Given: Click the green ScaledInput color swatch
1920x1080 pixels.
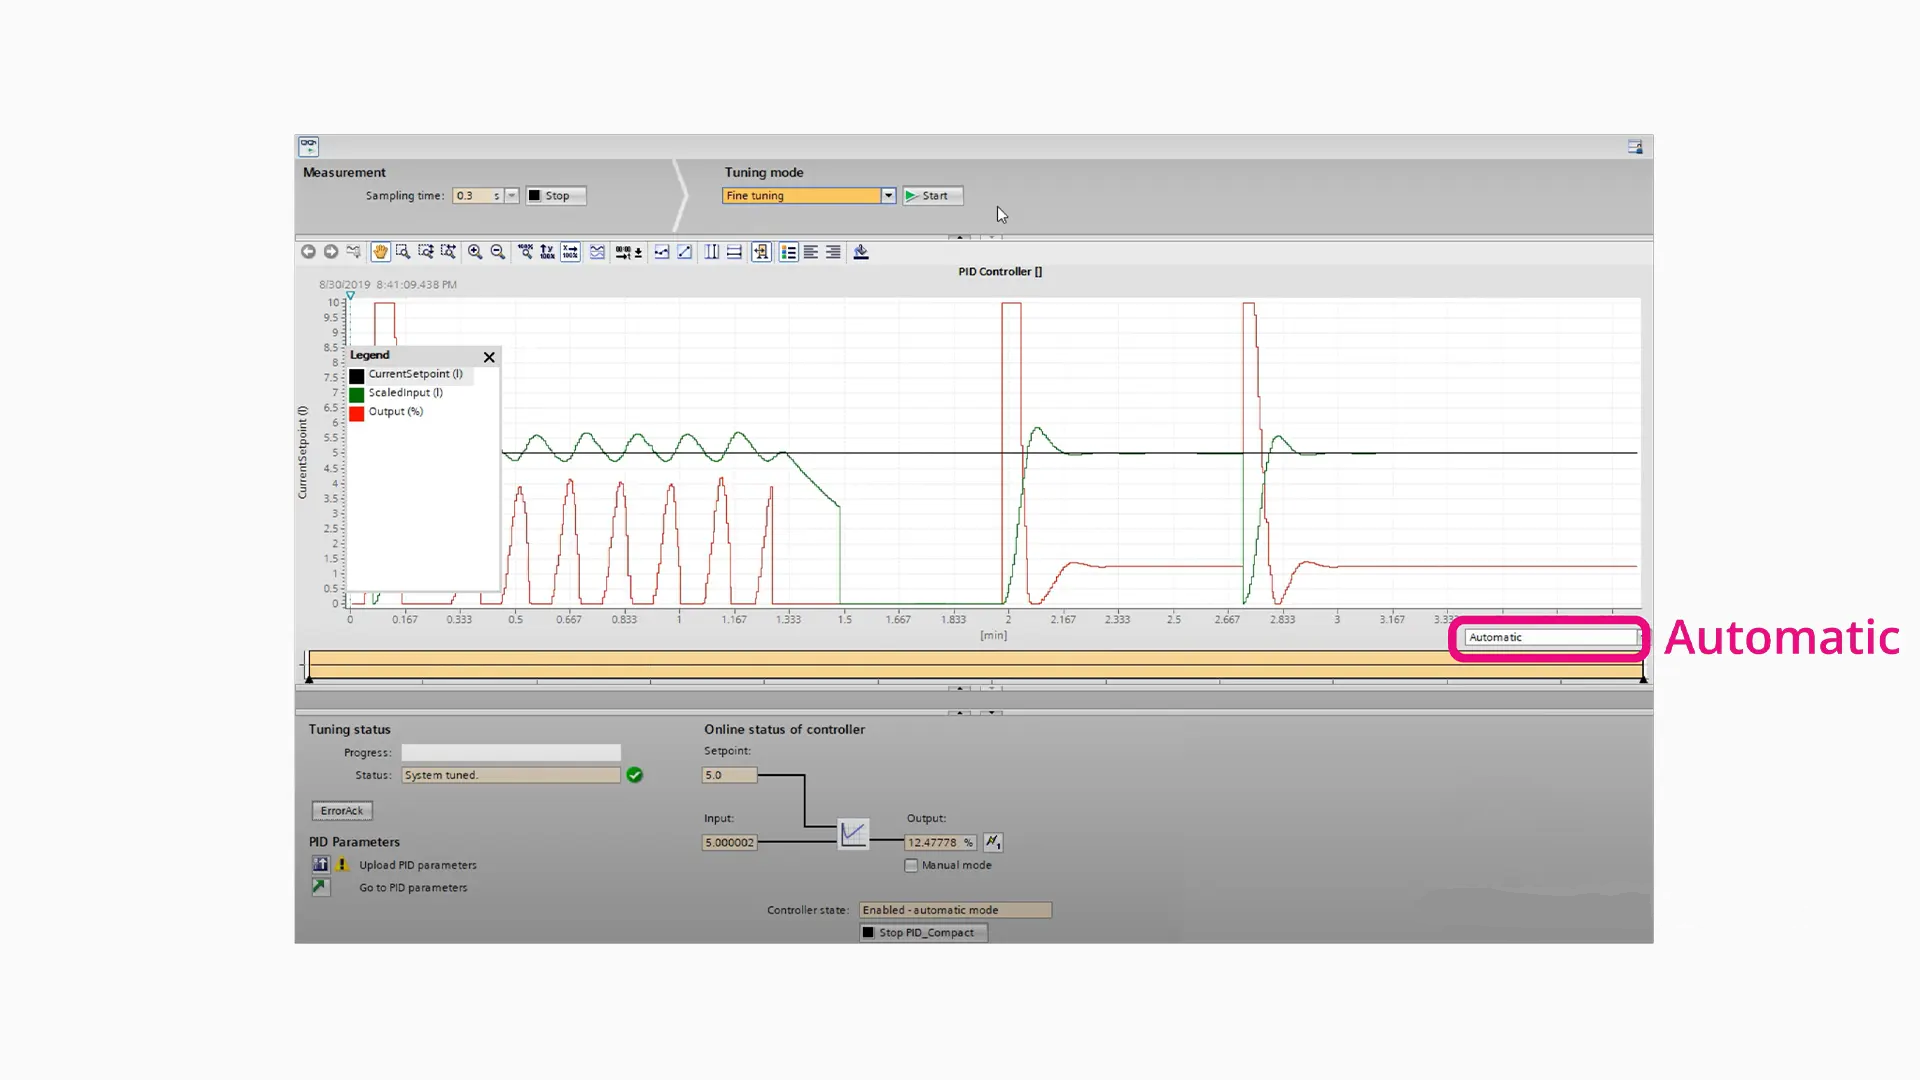Looking at the screenshot, I should tap(357, 394).
